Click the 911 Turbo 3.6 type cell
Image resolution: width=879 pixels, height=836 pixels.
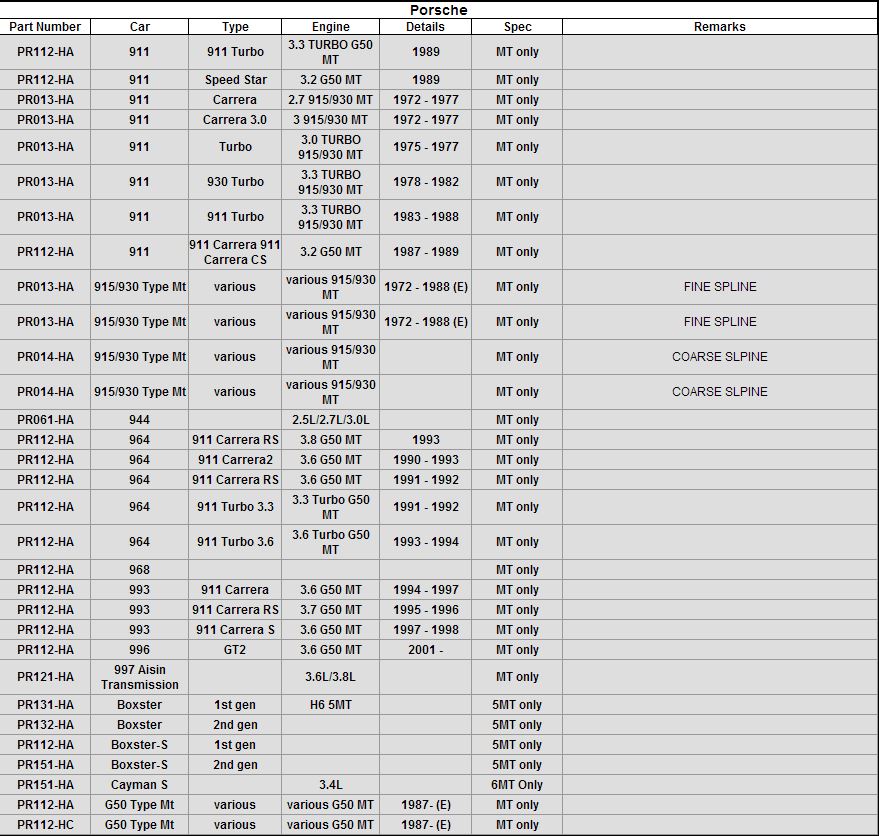click(x=235, y=542)
